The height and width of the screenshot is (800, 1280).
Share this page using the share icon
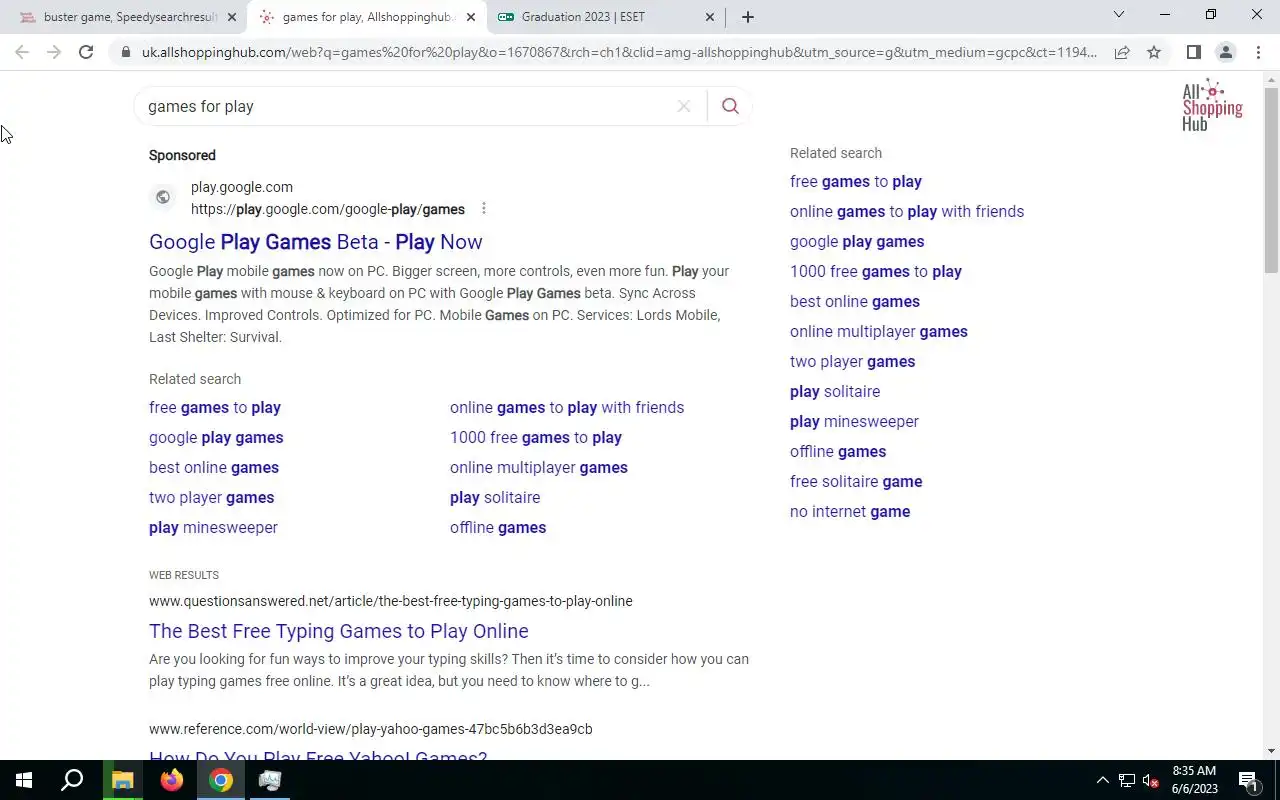pos(1122,52)
